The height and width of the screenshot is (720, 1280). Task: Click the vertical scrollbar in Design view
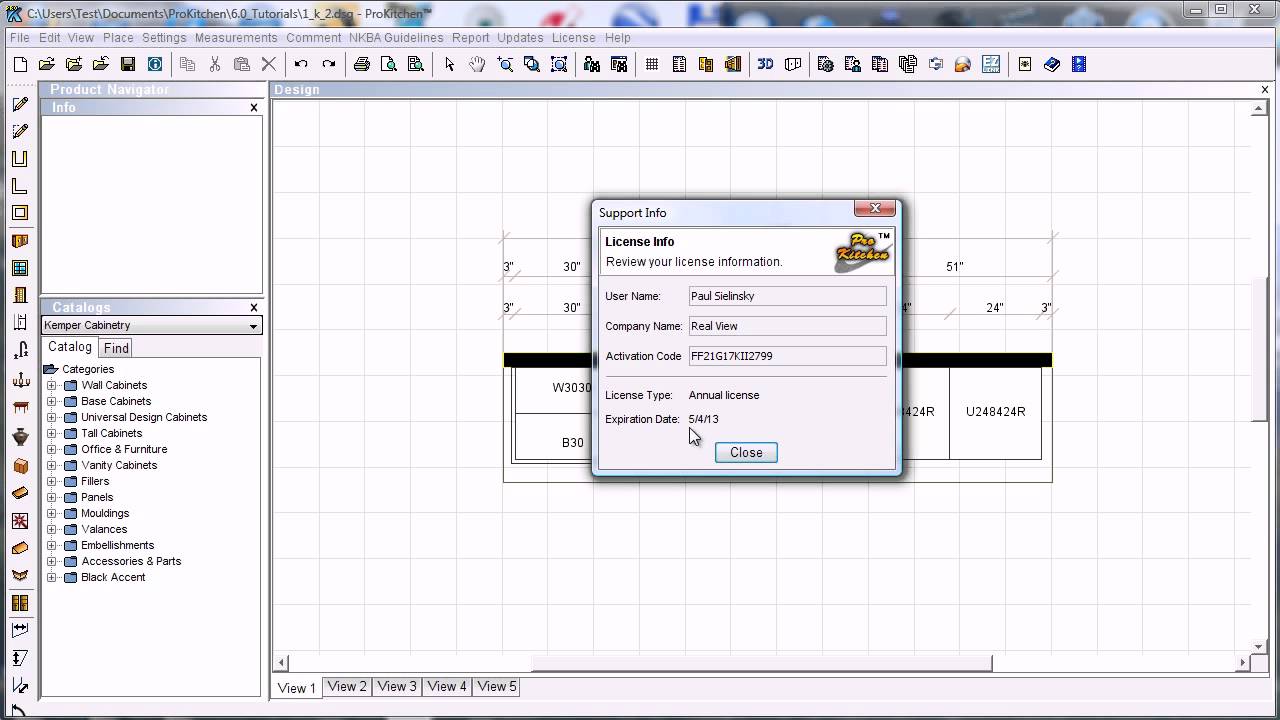click(1259, 351)
